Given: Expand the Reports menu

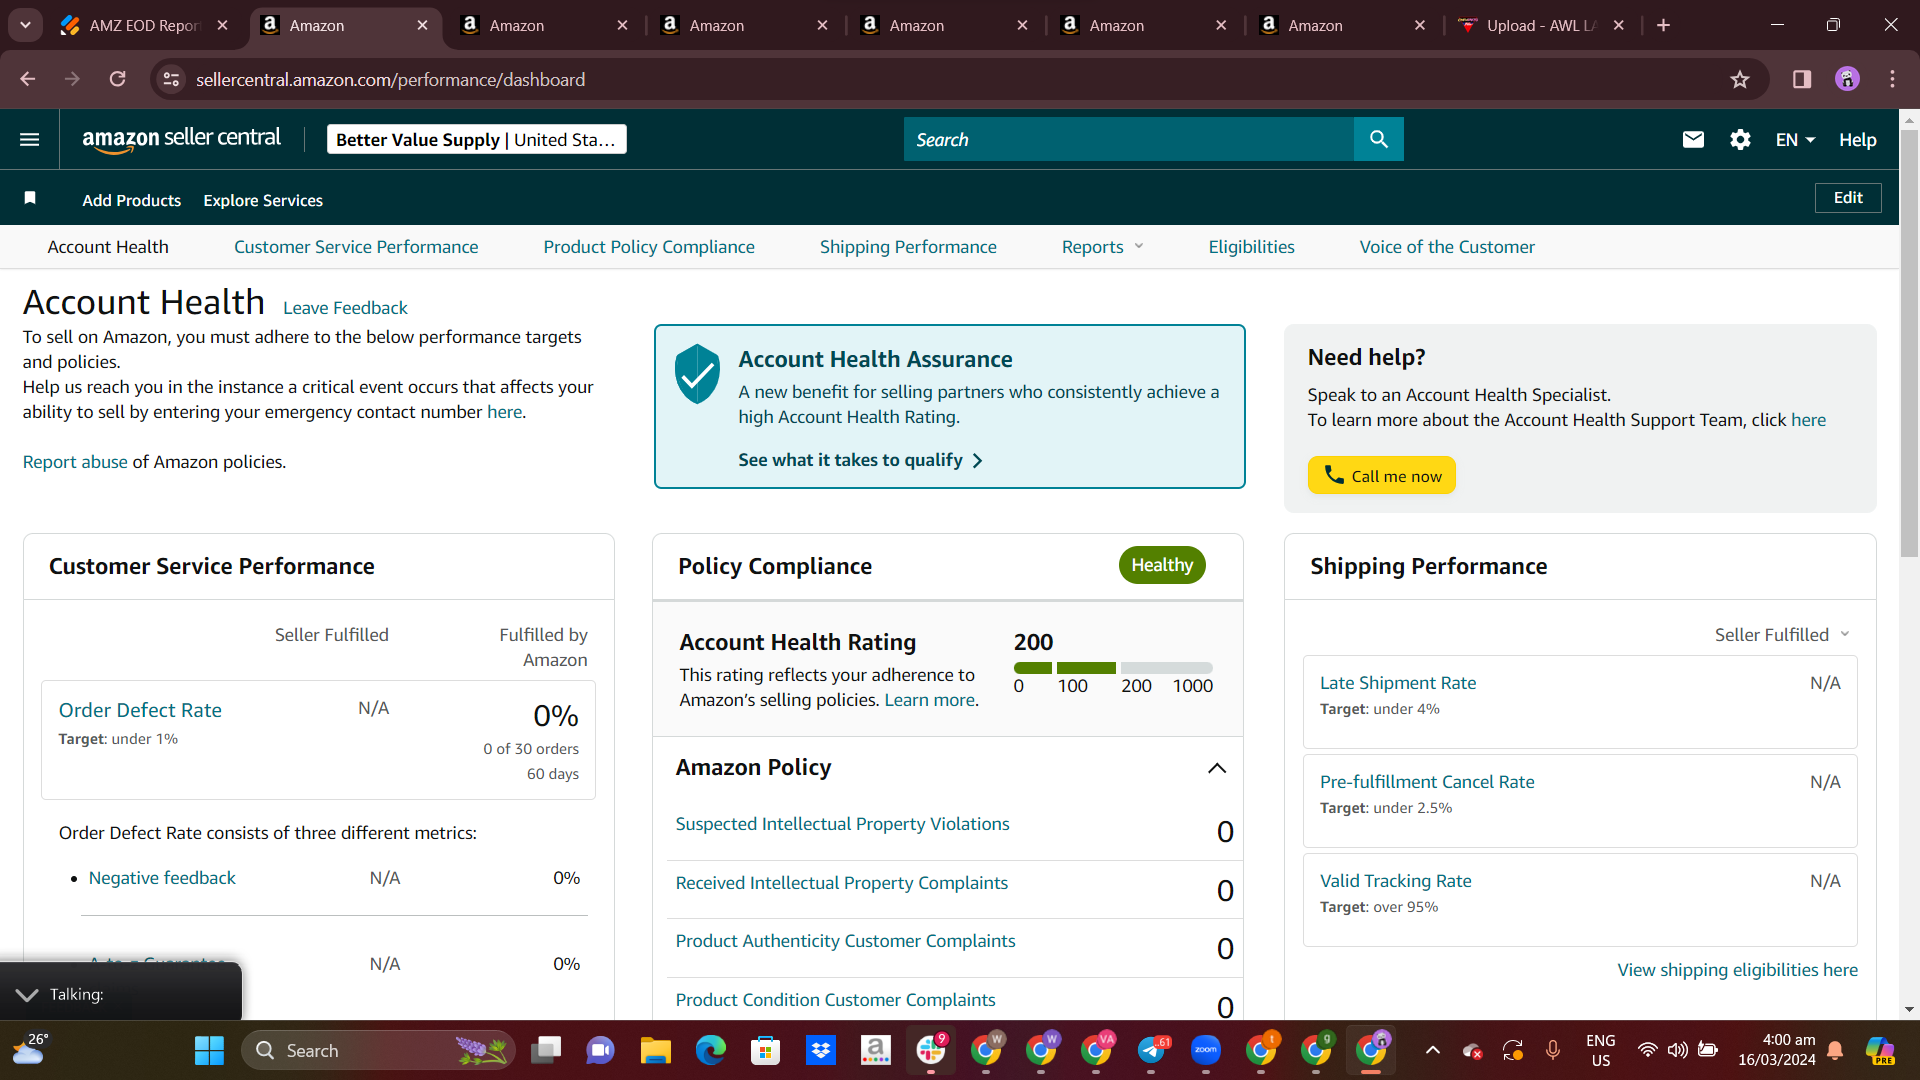Looking at the screenshot, I should coord(1102,247).
